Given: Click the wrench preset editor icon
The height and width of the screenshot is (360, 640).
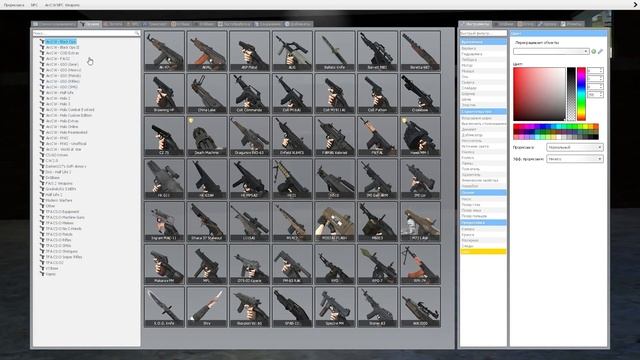Looking at the screenshot, I should point(600,51).
